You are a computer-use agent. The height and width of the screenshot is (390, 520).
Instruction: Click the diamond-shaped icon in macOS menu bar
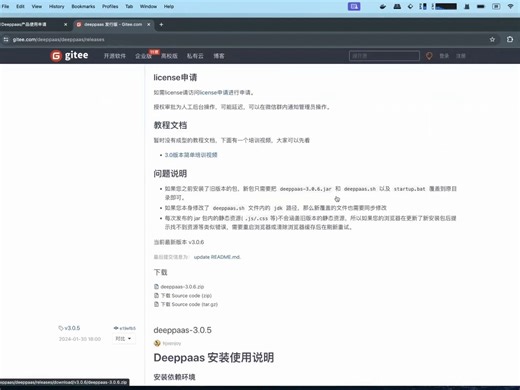click(410, 6)
